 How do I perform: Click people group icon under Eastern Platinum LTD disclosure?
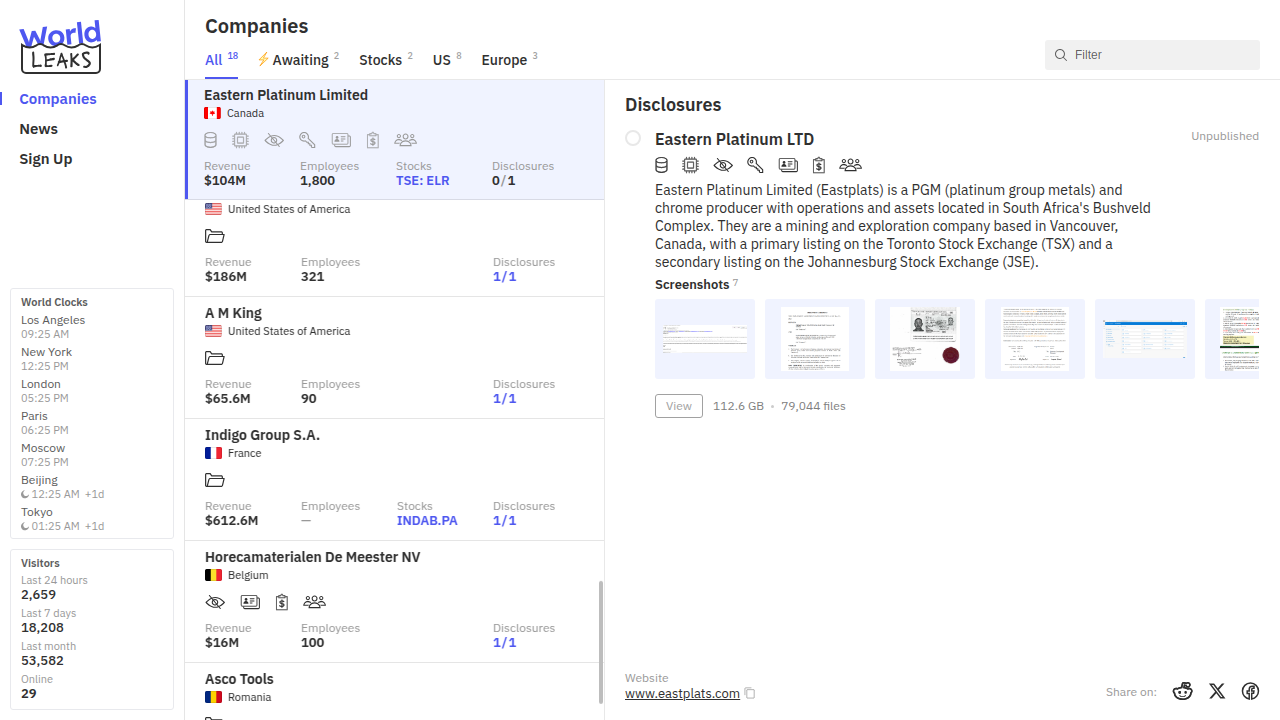point(850,165)
